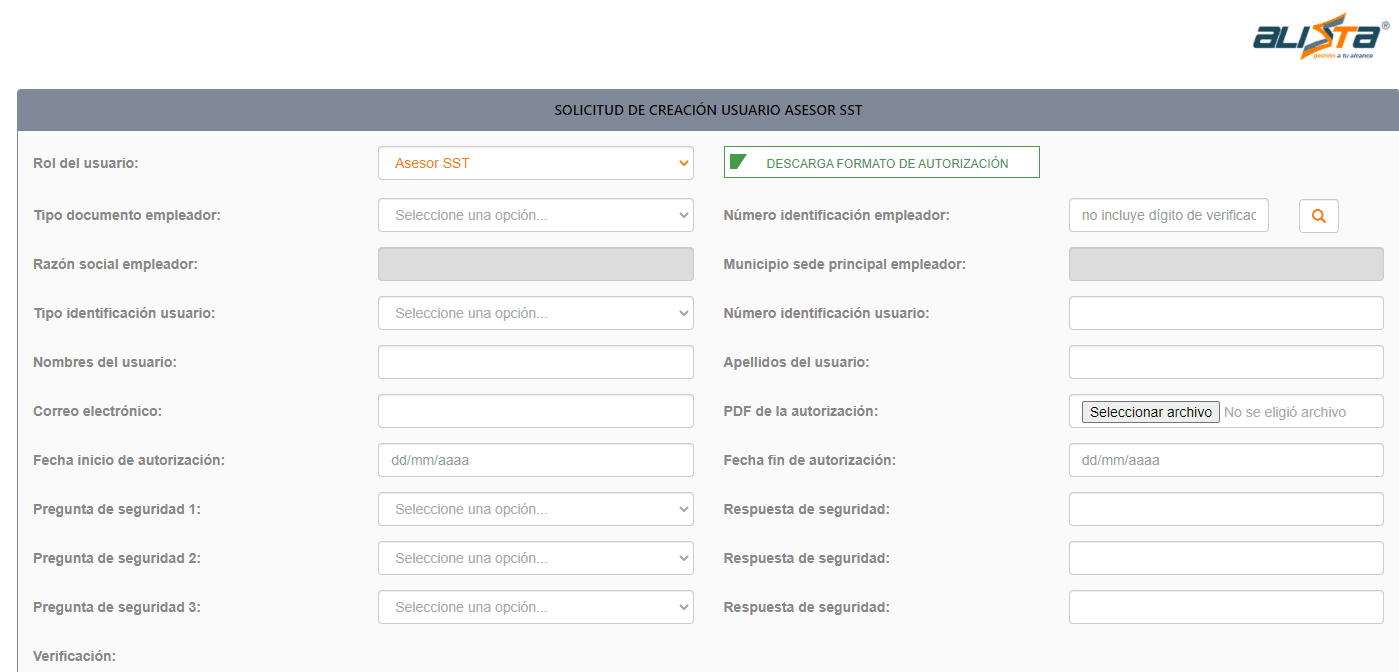Click the 'Rol del usuario:' label
The height and width of the screenshot is (672, 1399).
pyautogui.click(x=86, y=163)
